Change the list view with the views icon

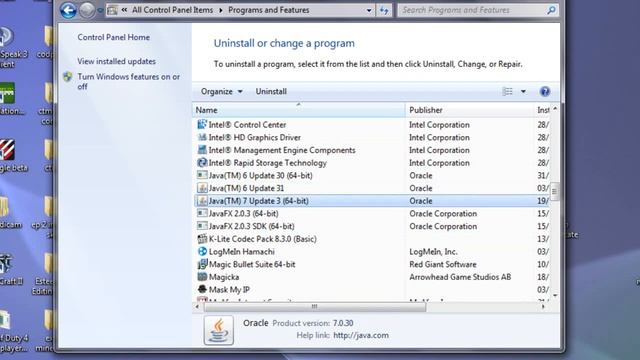507,91
